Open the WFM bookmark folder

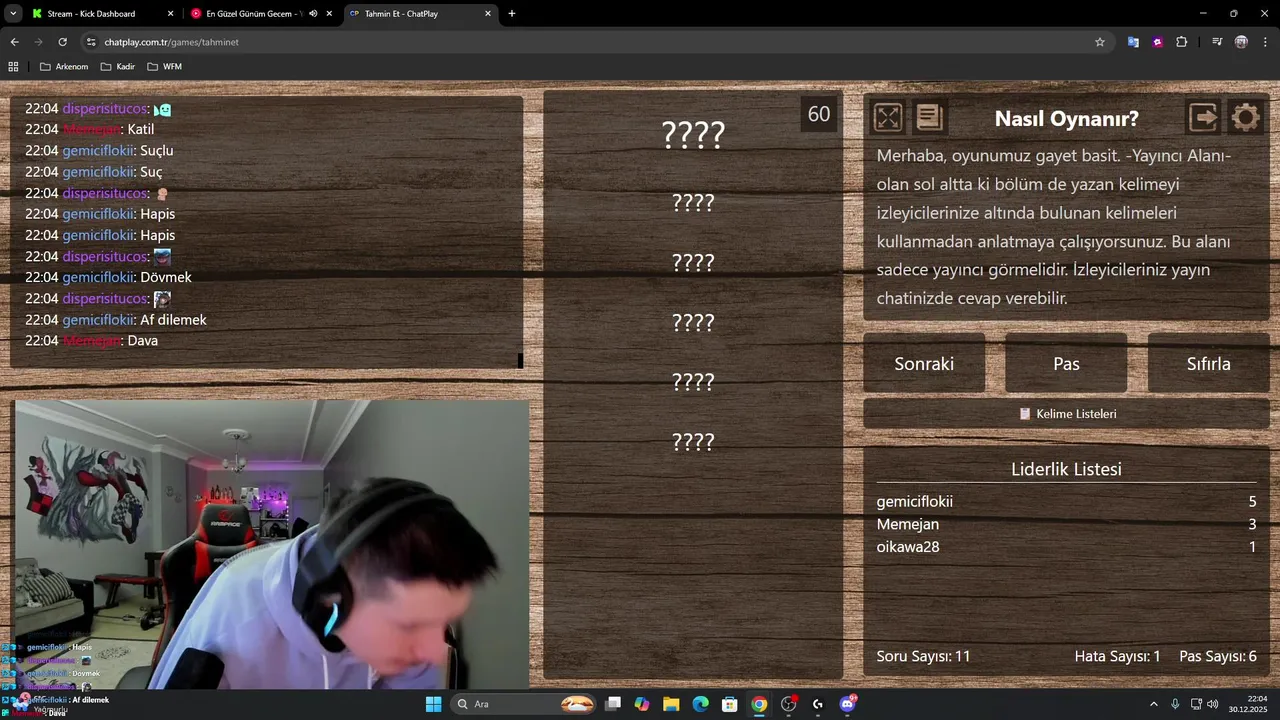(165, 67)
